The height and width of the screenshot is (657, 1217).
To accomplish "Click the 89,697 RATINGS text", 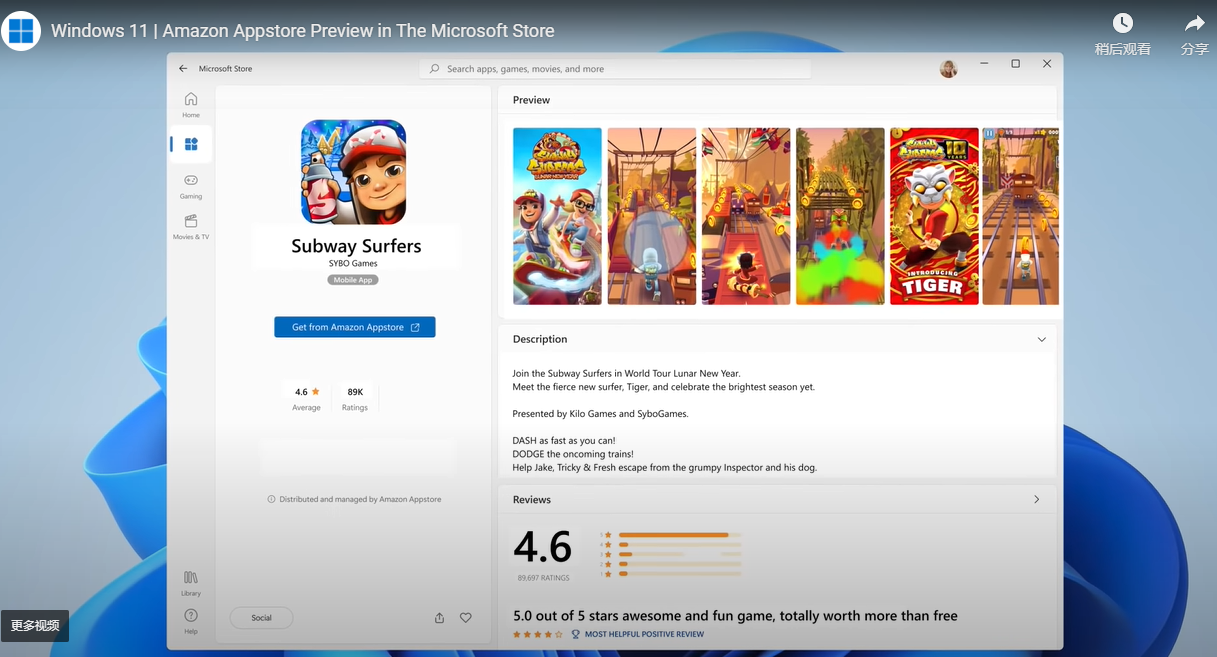I will click(544, 578).
